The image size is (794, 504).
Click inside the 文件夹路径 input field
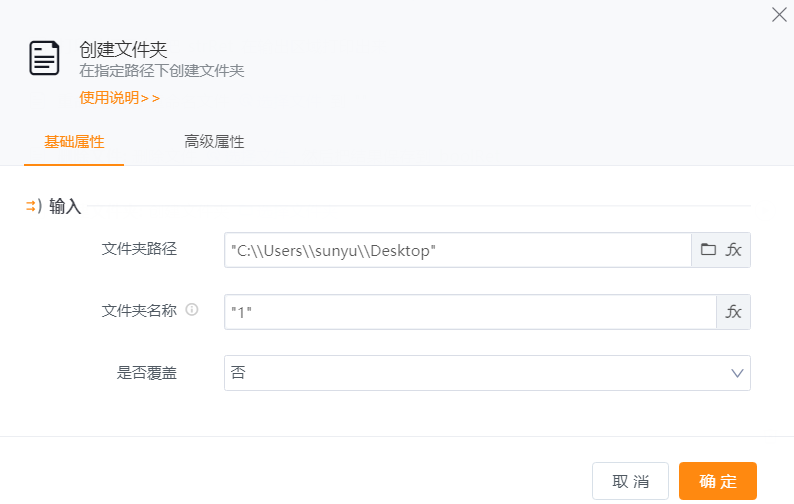click(457, 250)
